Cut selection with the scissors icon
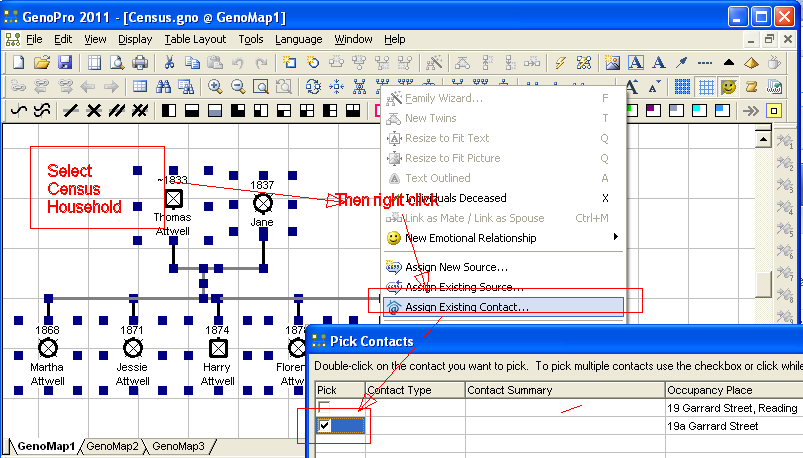Screen dimensions: 803x458 click(x=169, y=63)
